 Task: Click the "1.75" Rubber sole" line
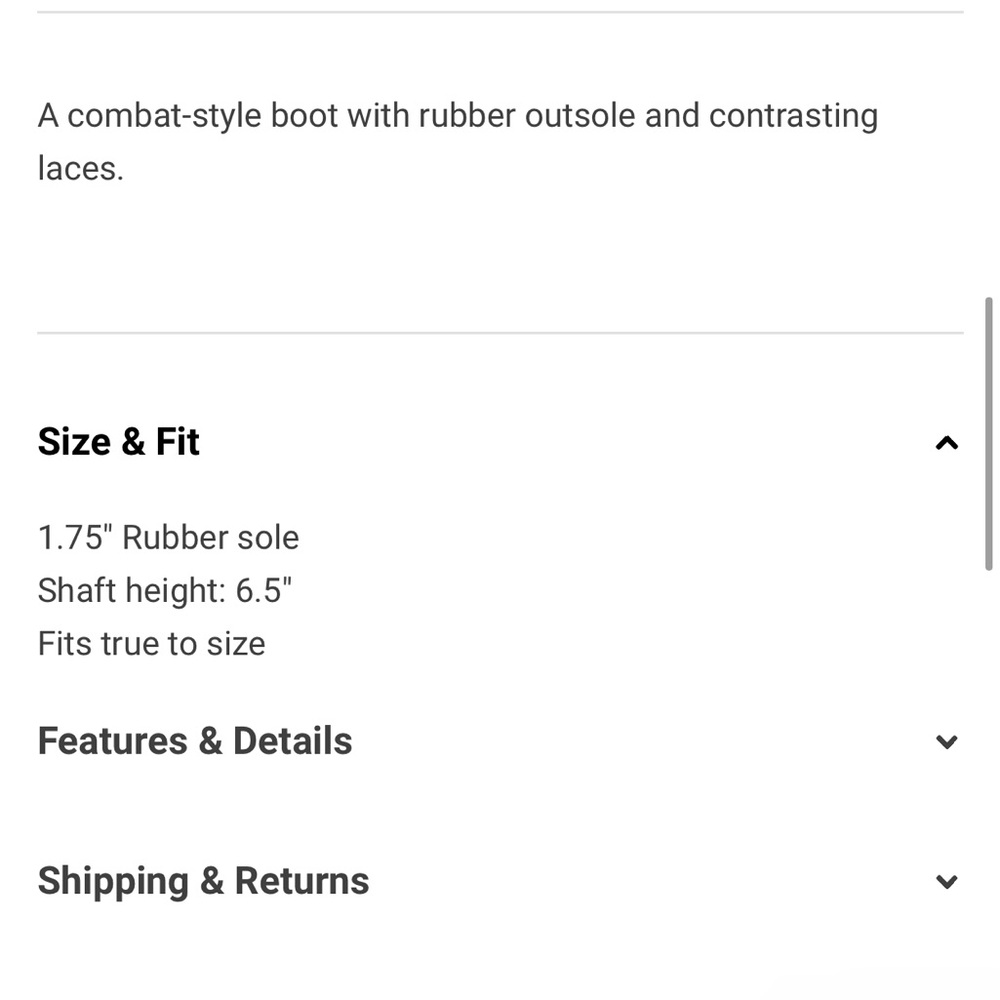tap(168, 538)
